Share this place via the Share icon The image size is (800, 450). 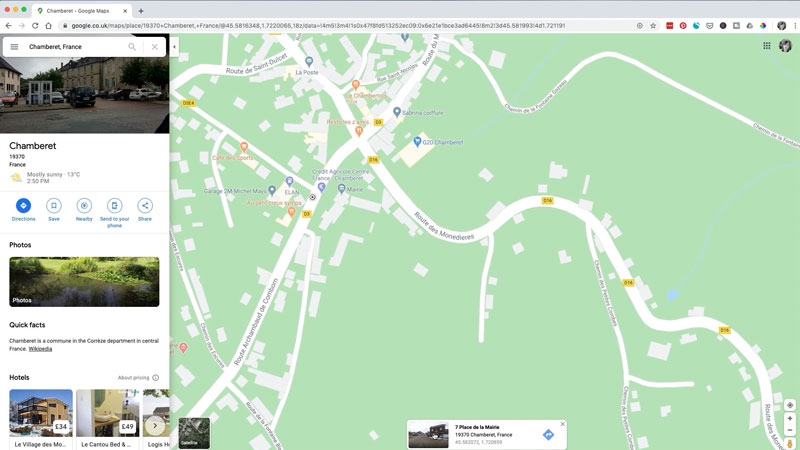pos(145,206)
